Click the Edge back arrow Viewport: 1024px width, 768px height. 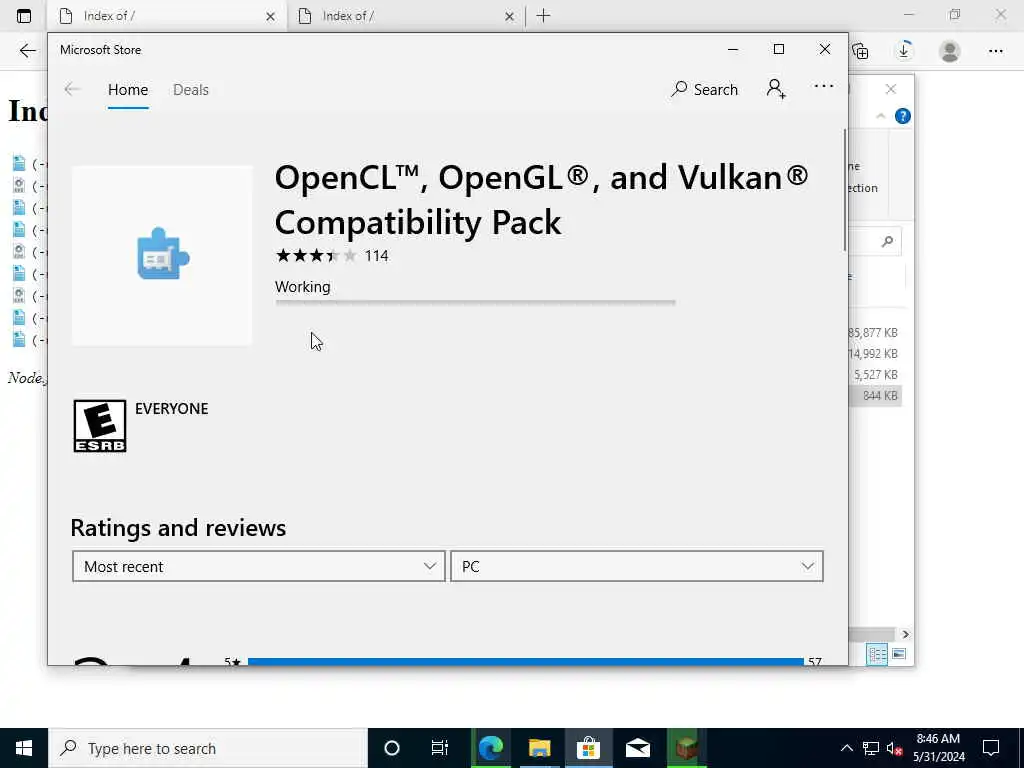[x=27, y=50]
